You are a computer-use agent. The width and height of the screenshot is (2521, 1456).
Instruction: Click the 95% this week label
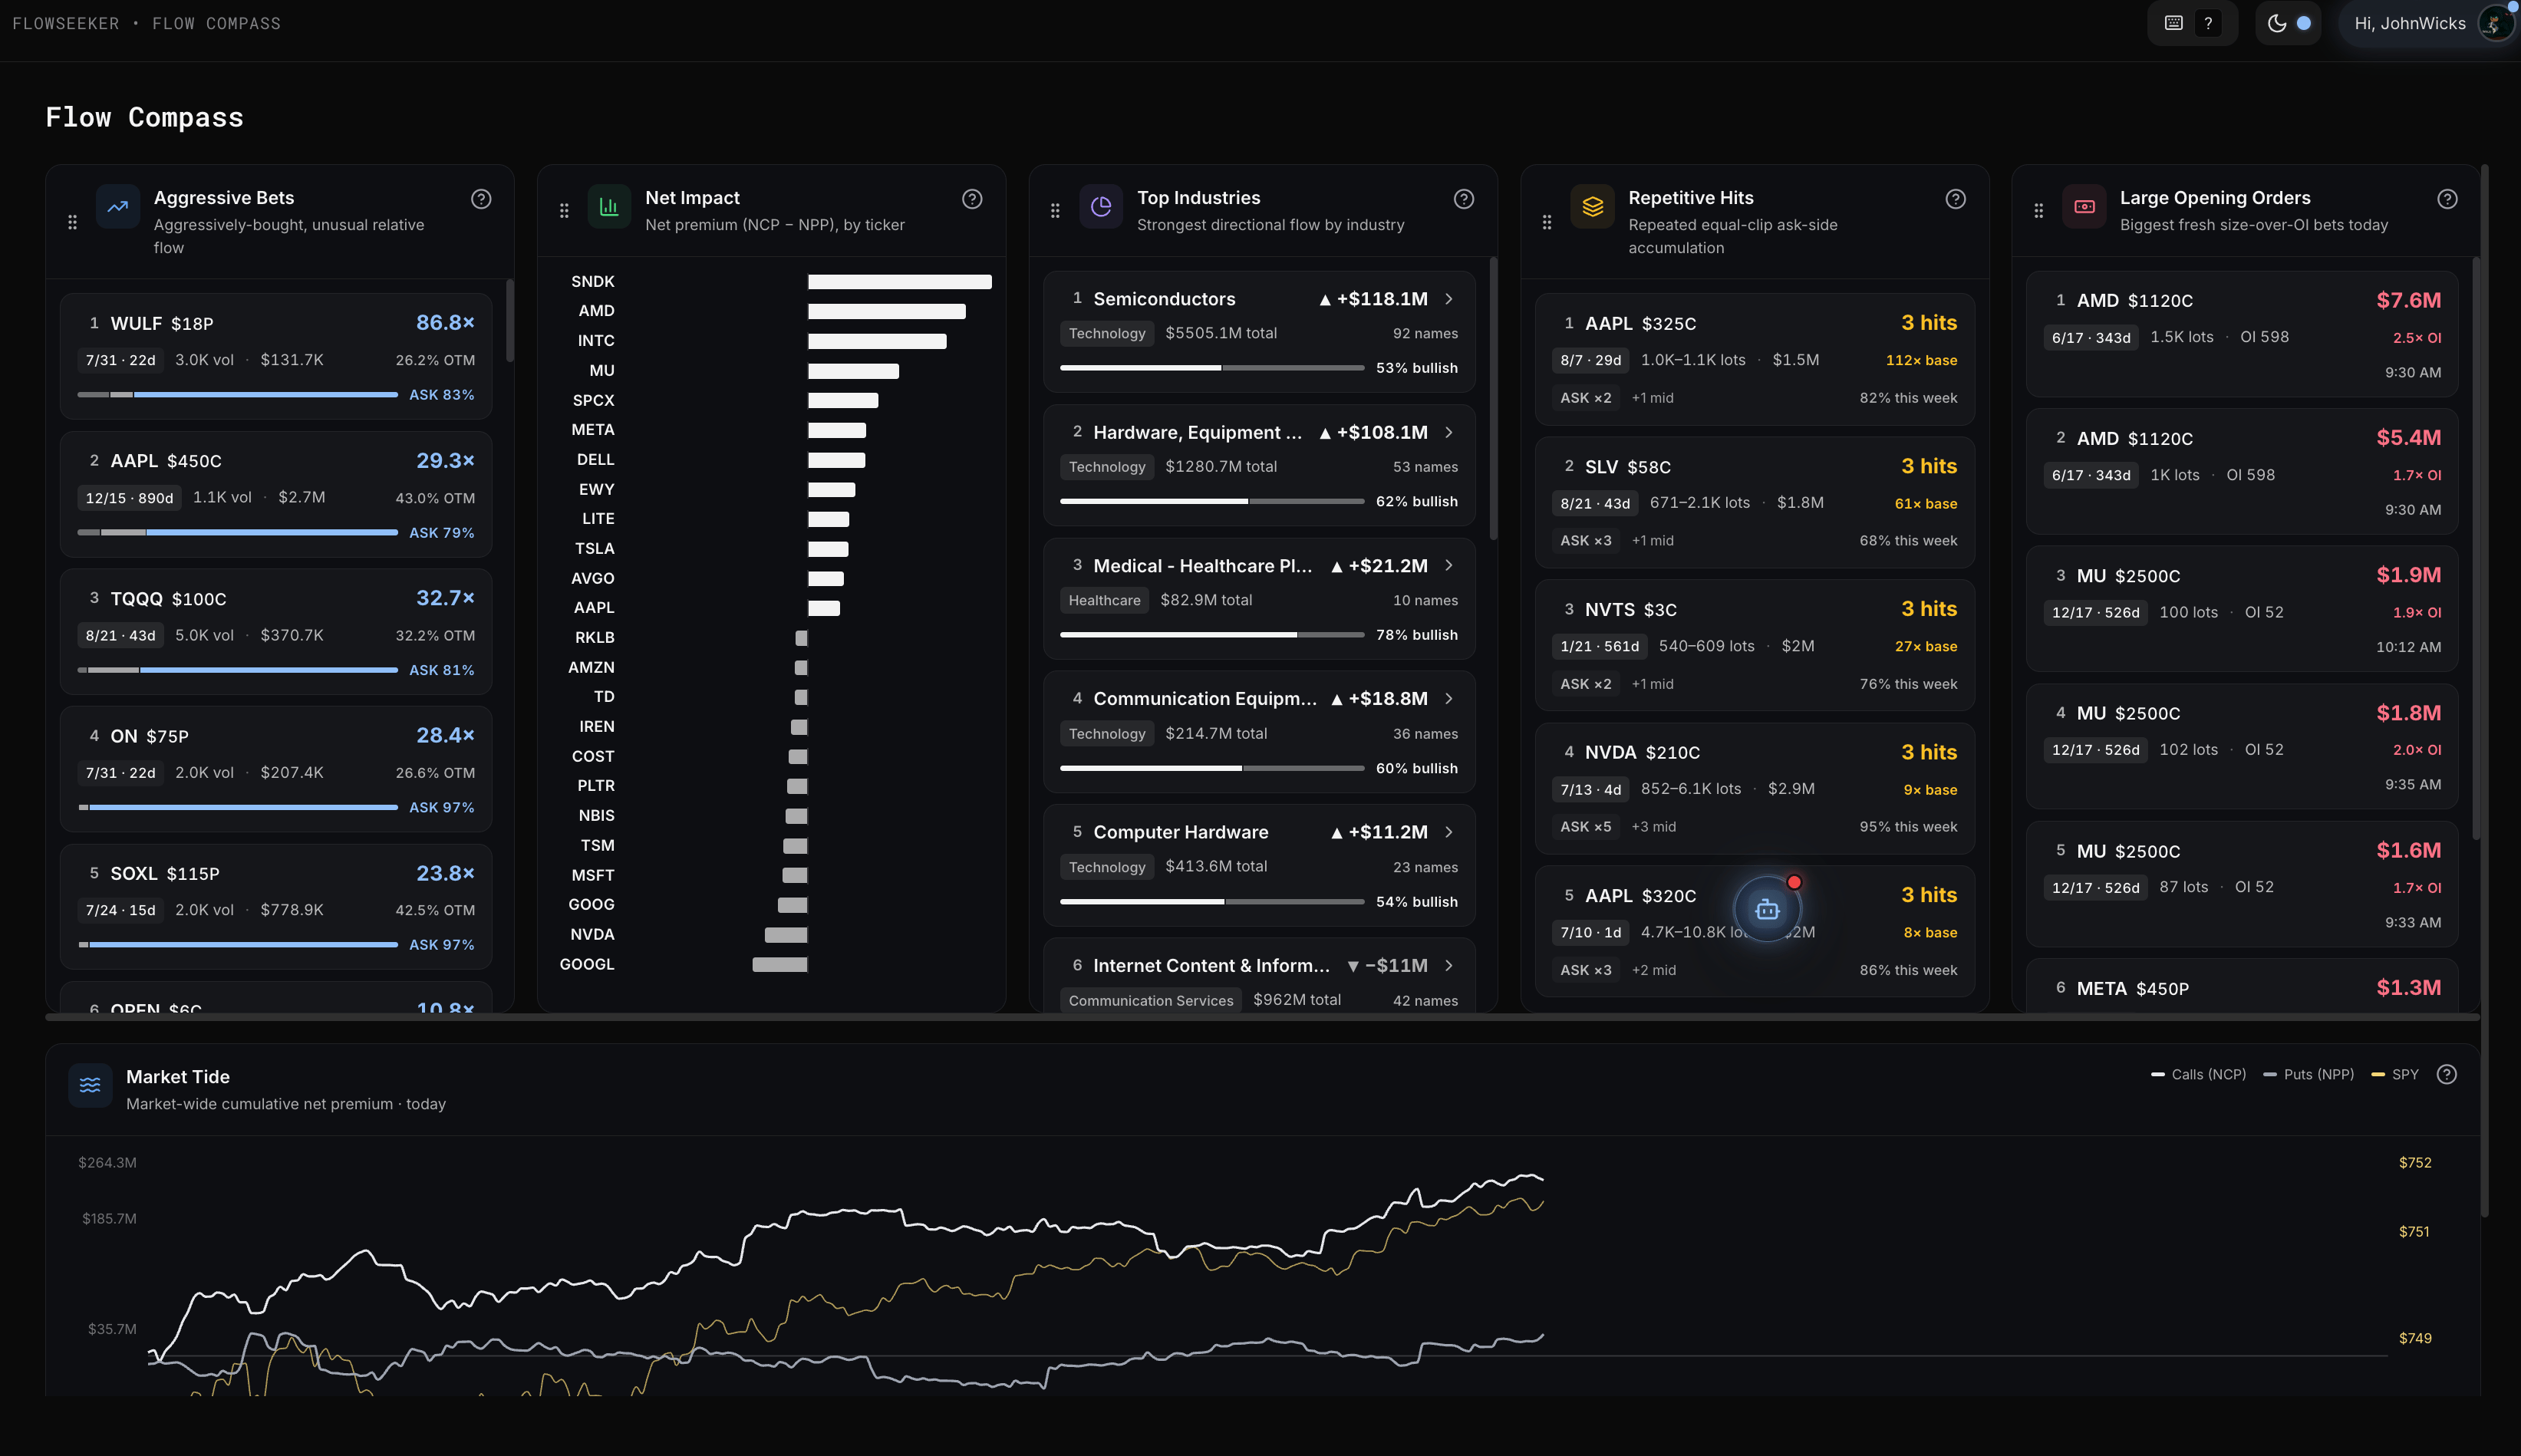tap(1908, 827)
